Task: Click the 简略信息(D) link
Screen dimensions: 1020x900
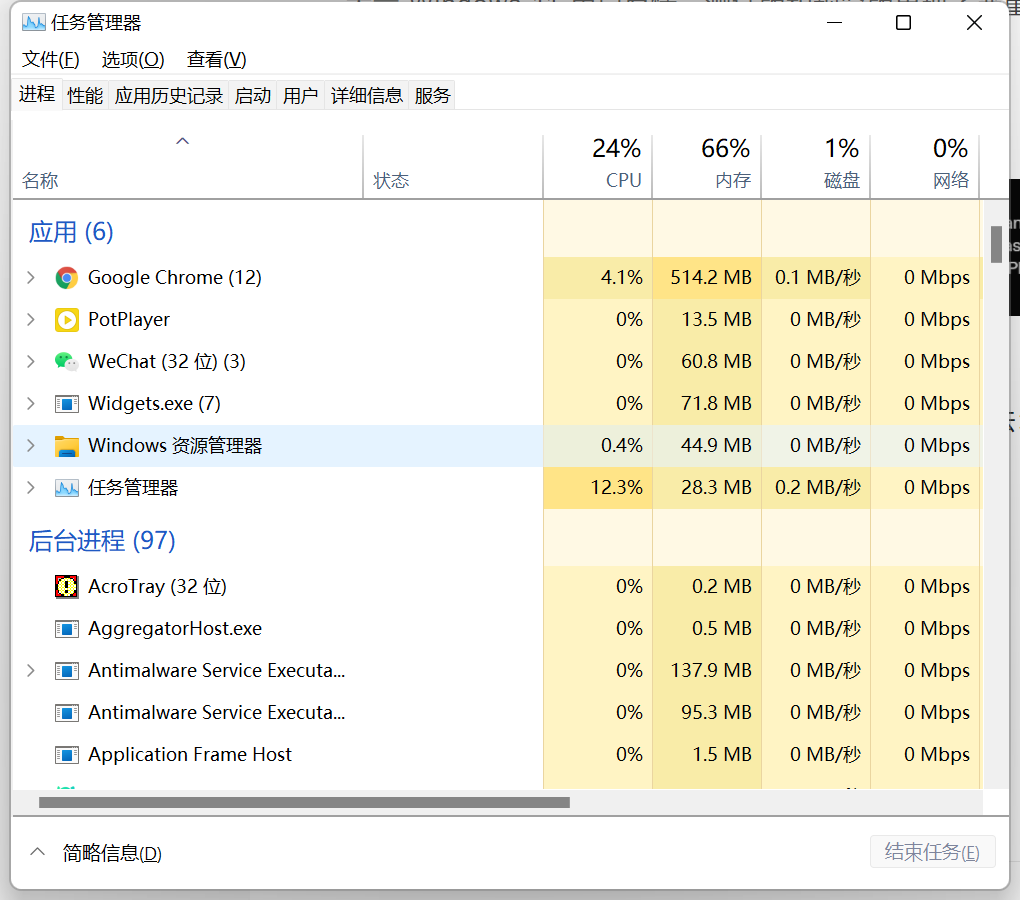Action: click(112, 853)
